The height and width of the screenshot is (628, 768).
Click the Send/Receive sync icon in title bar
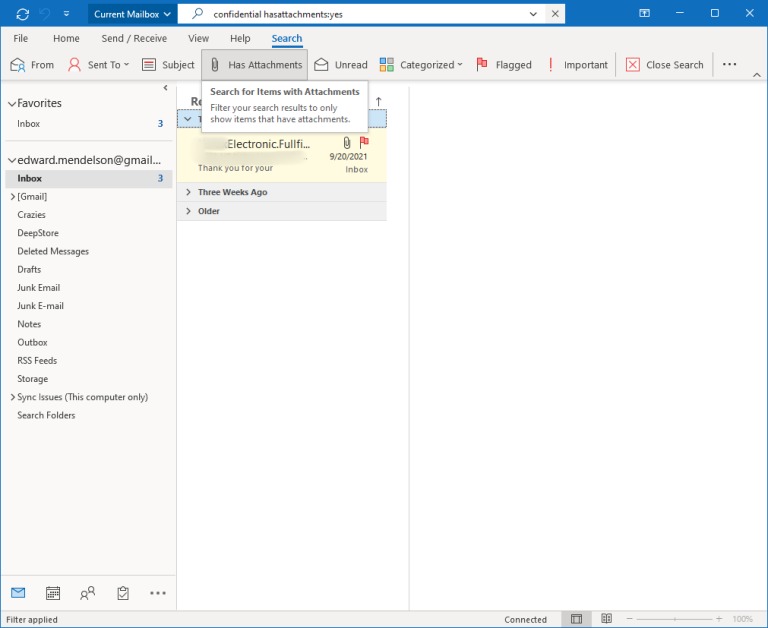[23, 14]
